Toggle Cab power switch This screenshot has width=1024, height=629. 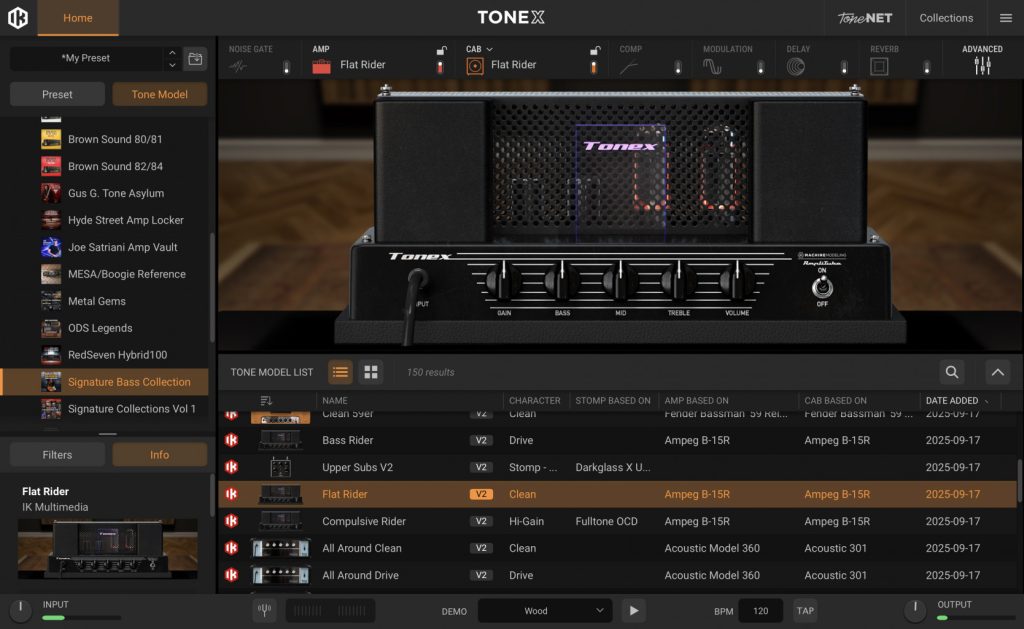click(594, 67)
